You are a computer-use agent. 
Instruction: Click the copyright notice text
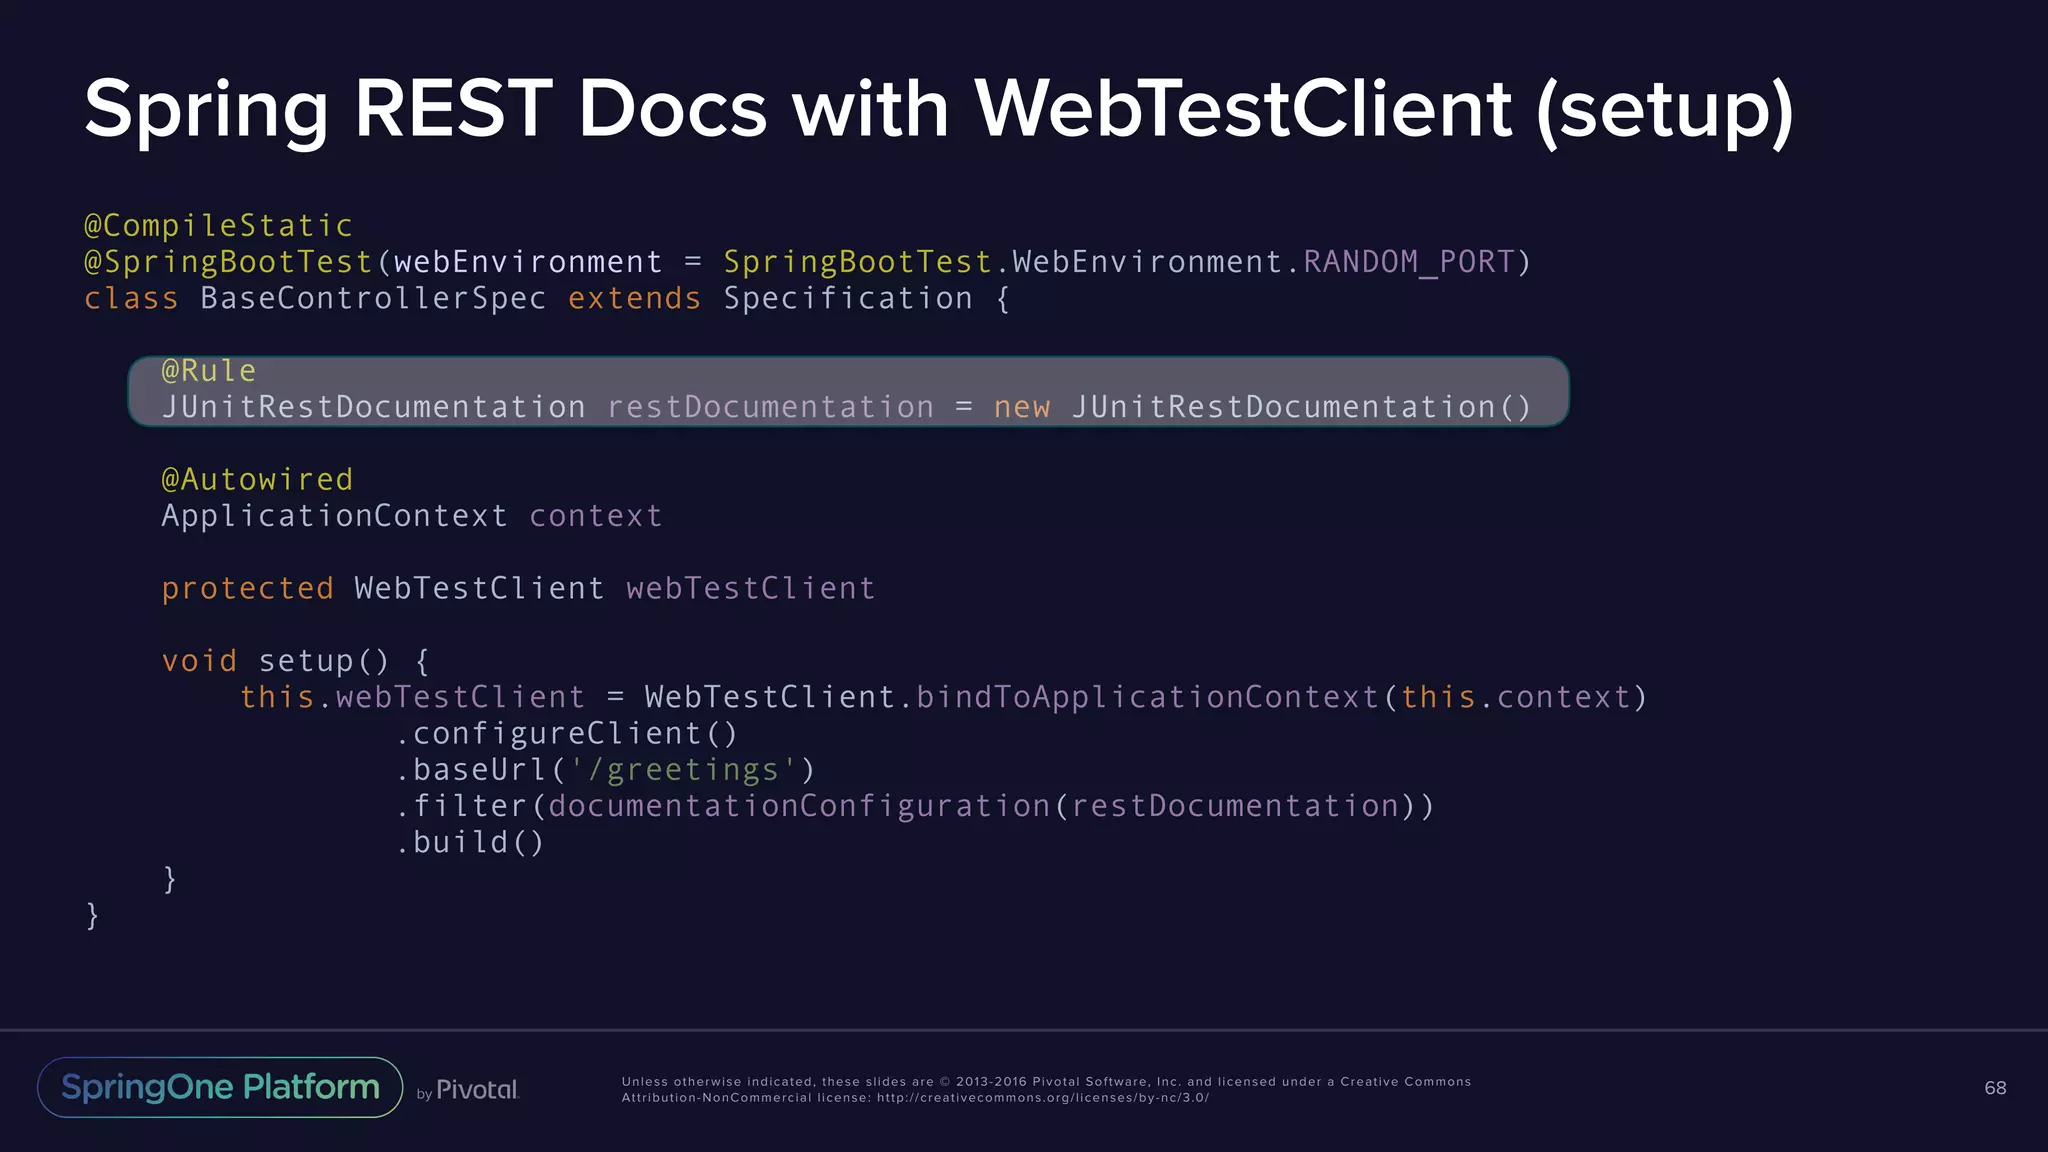[x=1045, y=1082]
